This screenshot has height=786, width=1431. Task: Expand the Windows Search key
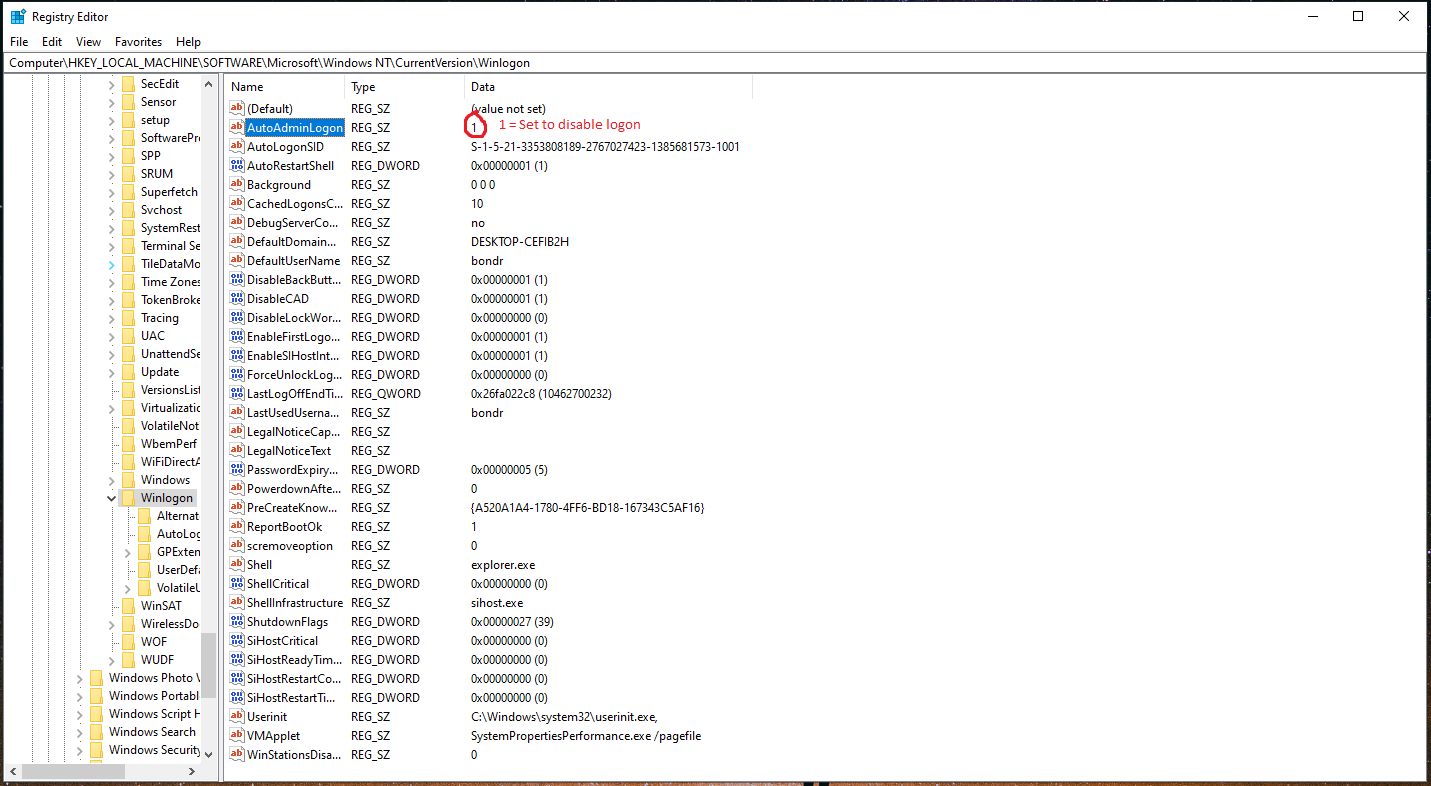coord(80,731)
